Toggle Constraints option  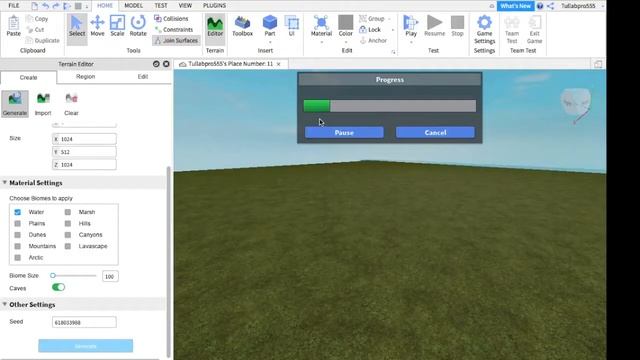click(x=173, y=30)
